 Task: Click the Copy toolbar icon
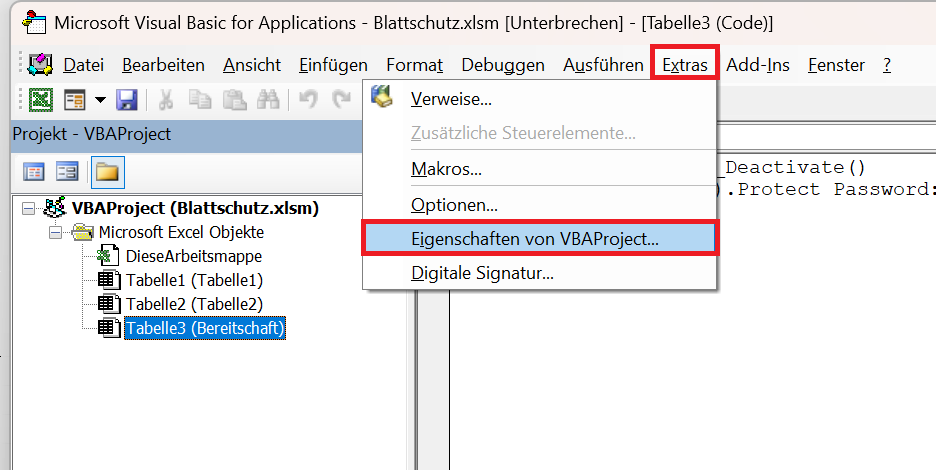click(x=200, y=100)
